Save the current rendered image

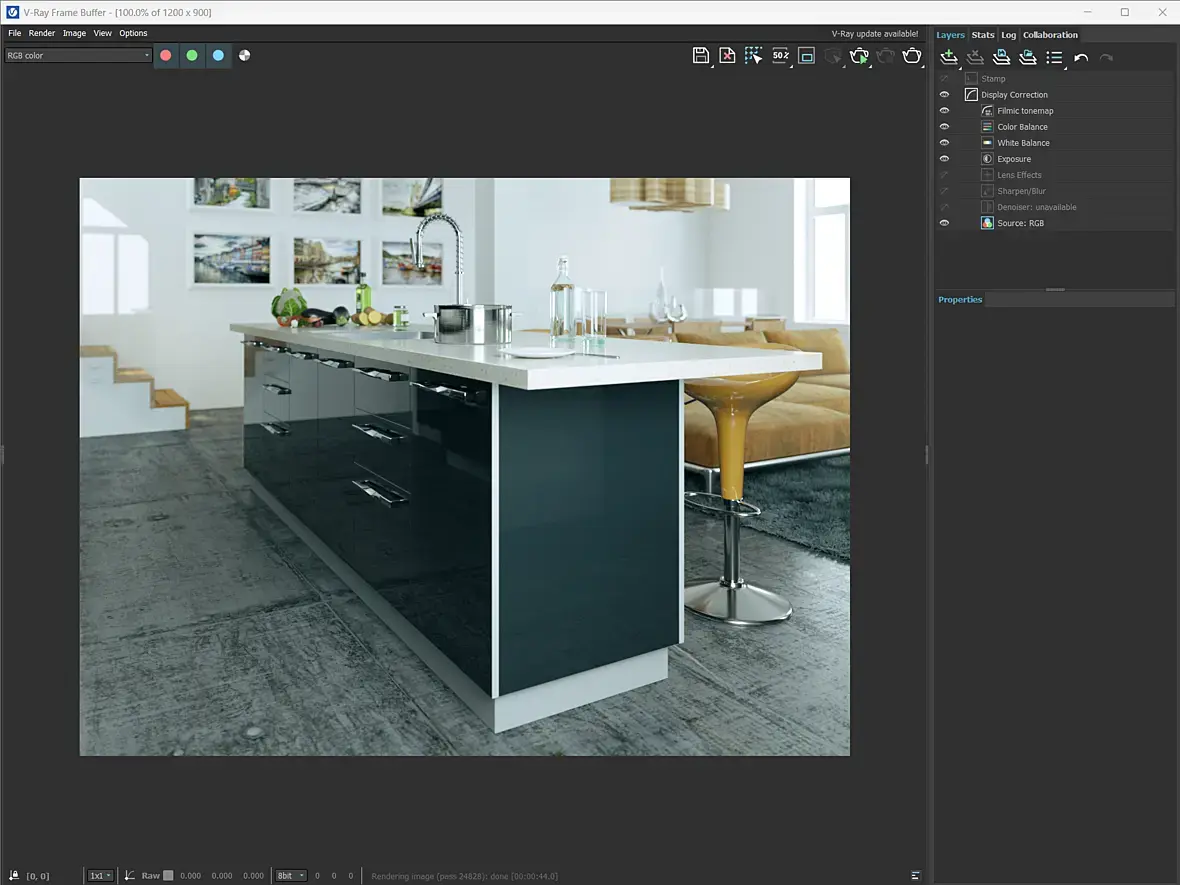700,56
